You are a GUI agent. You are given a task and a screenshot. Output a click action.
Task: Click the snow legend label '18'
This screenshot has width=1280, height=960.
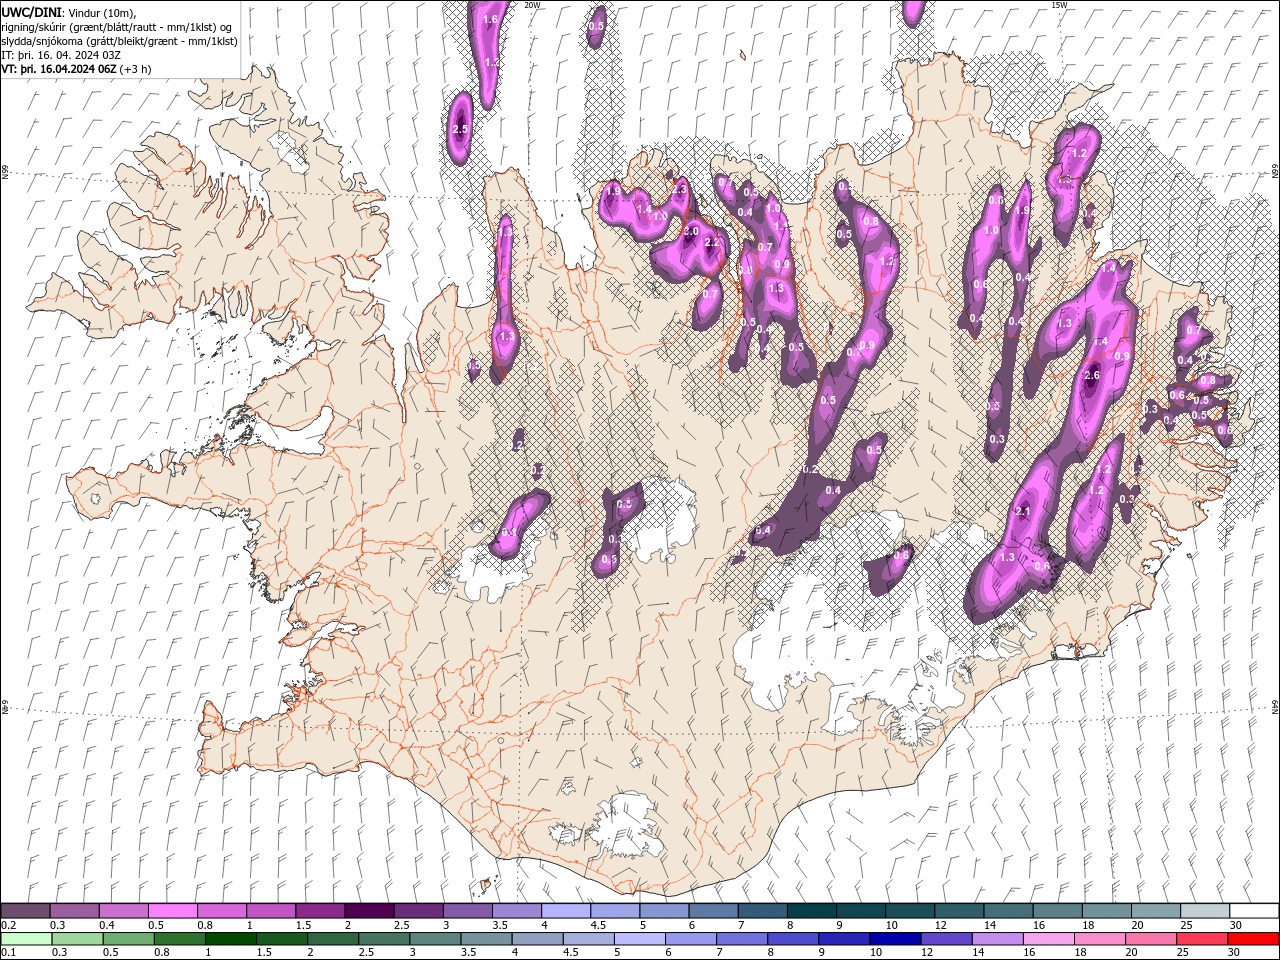click(x=1089, y=925)
